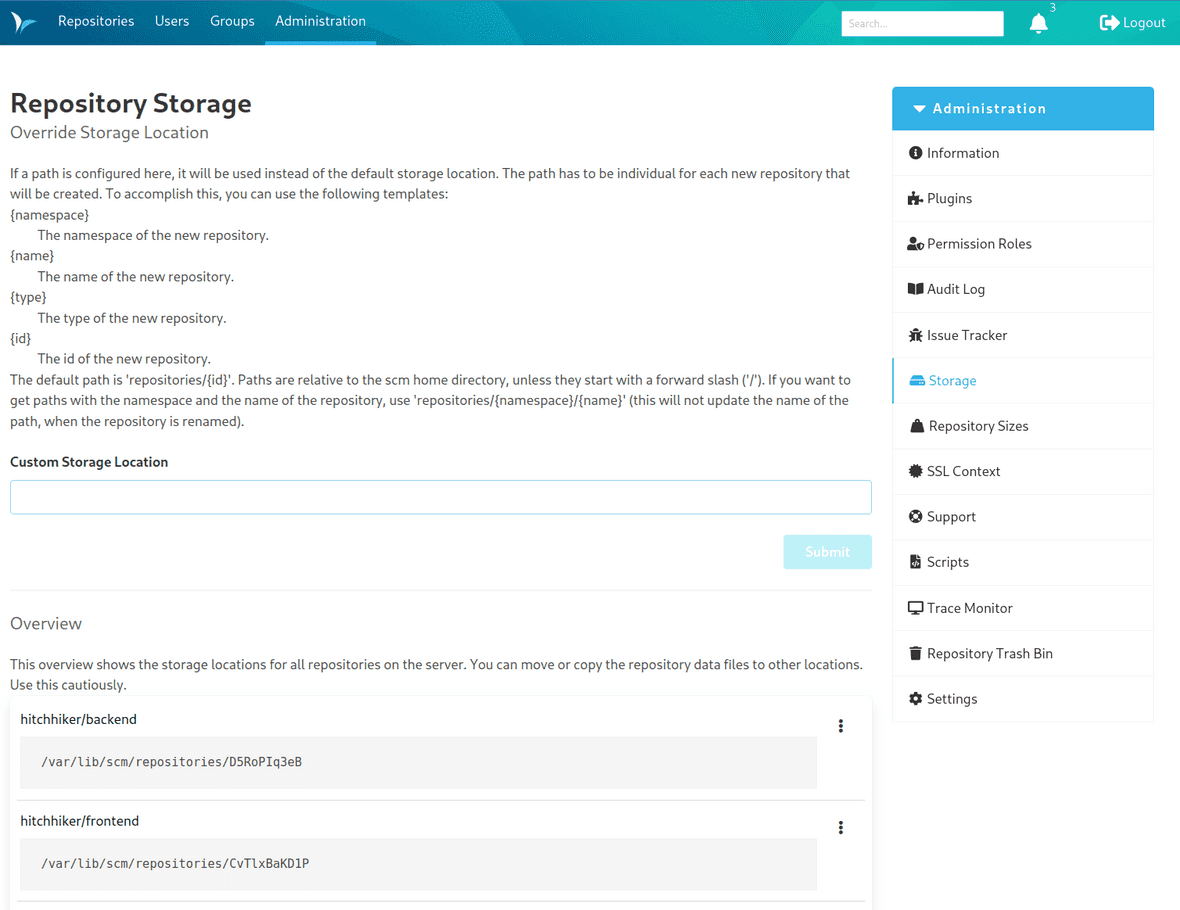1180x910 pixels.
Task: Switch to the Users section
Action: tap(171, 20)
